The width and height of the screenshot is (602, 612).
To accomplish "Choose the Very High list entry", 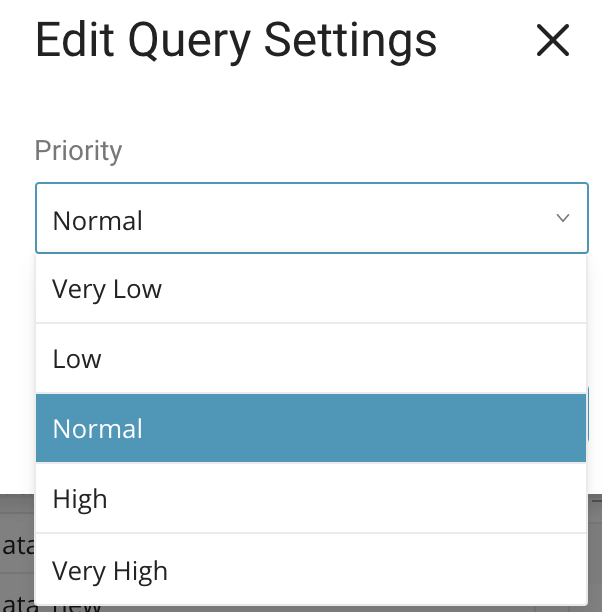I will click(x=110, y=571).
